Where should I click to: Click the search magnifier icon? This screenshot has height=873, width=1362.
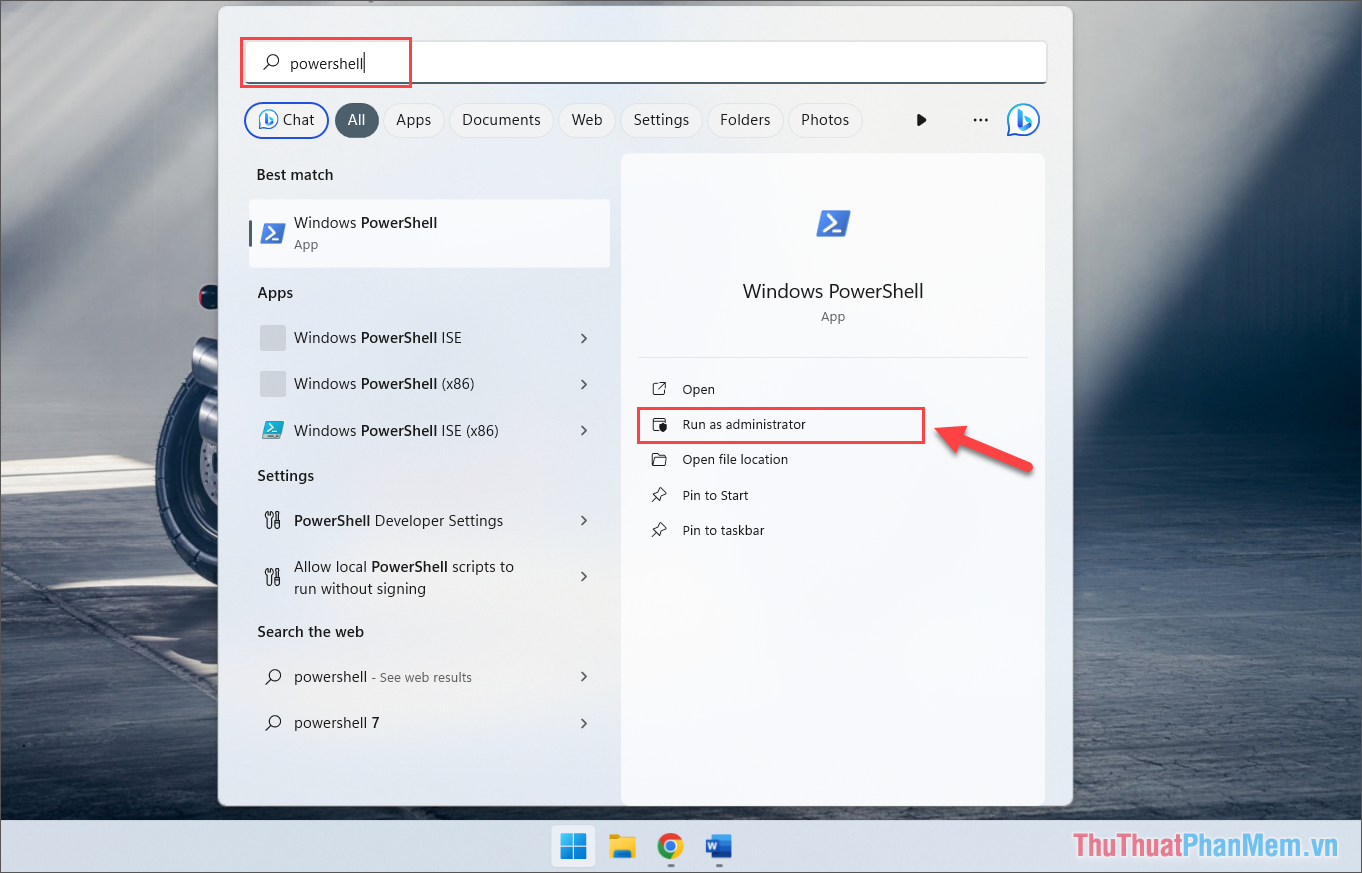point(270,61)
